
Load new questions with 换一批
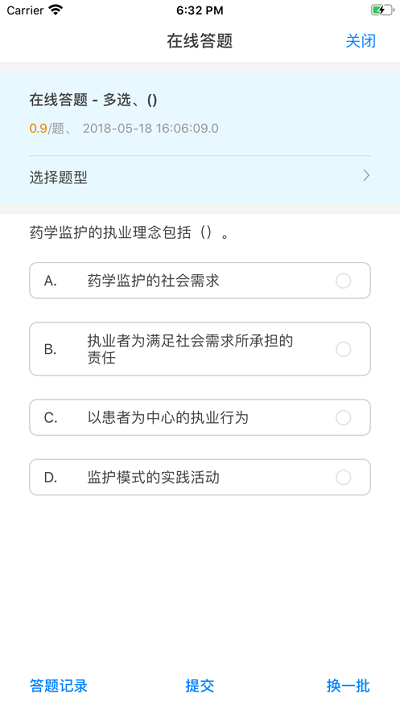point(348,686)
